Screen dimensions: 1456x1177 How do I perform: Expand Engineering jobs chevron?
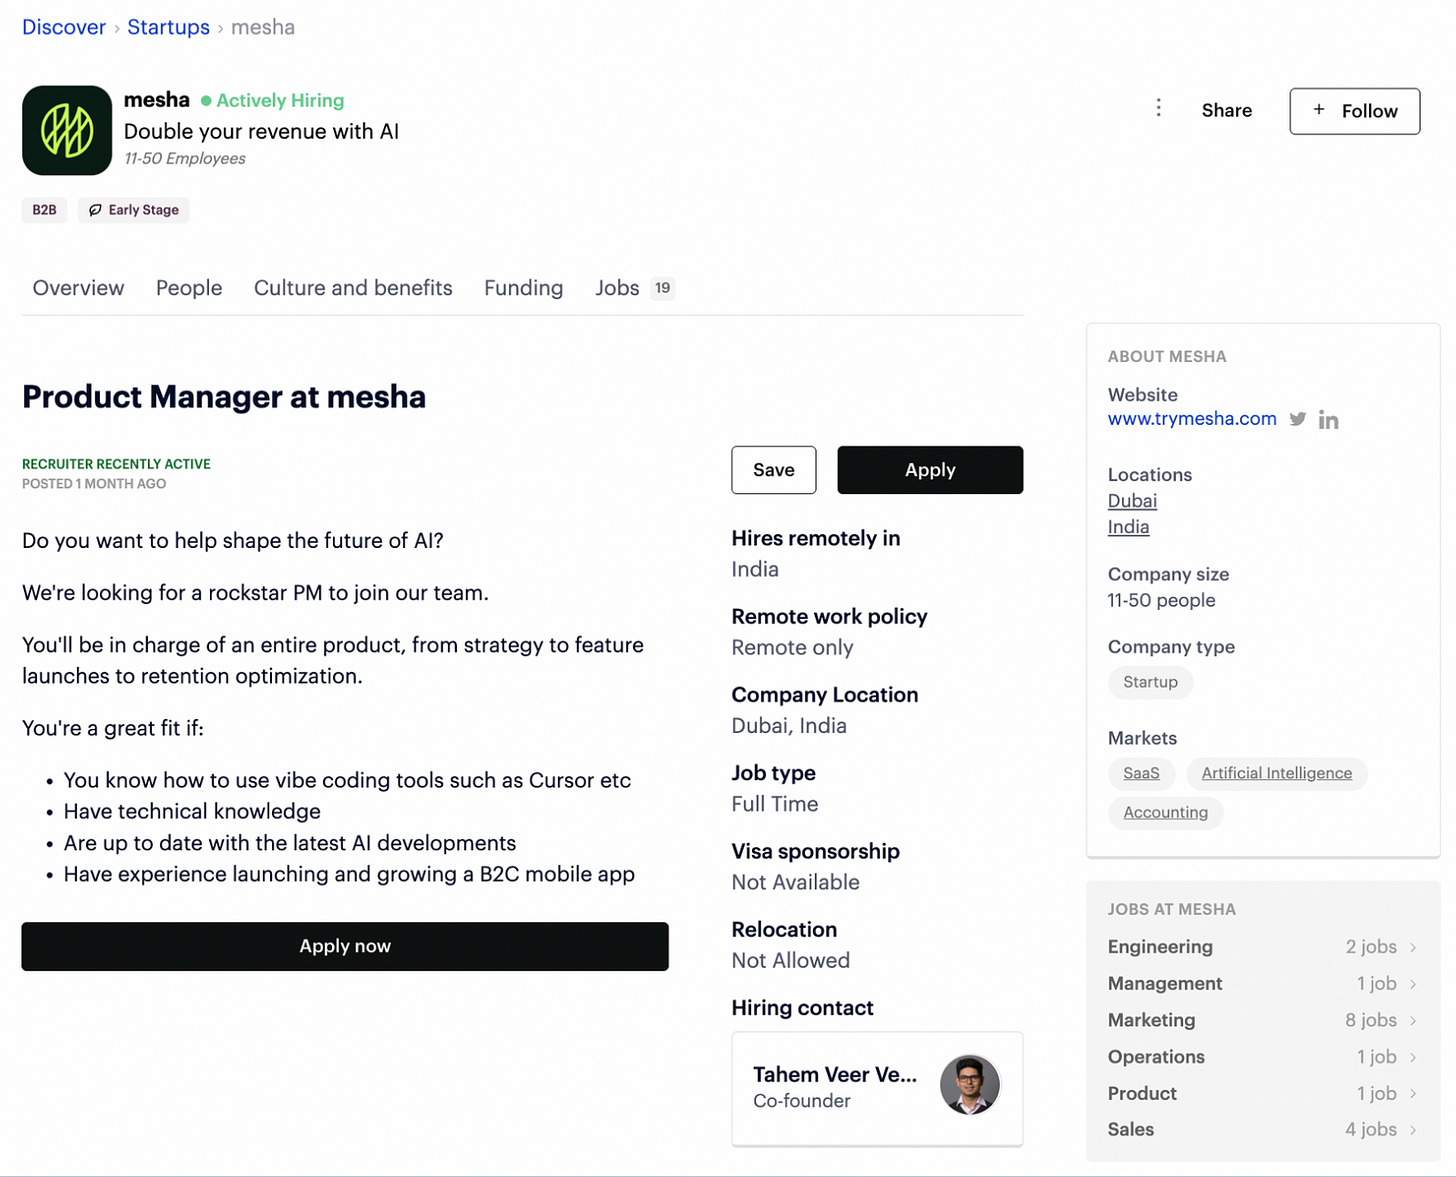1413,947
